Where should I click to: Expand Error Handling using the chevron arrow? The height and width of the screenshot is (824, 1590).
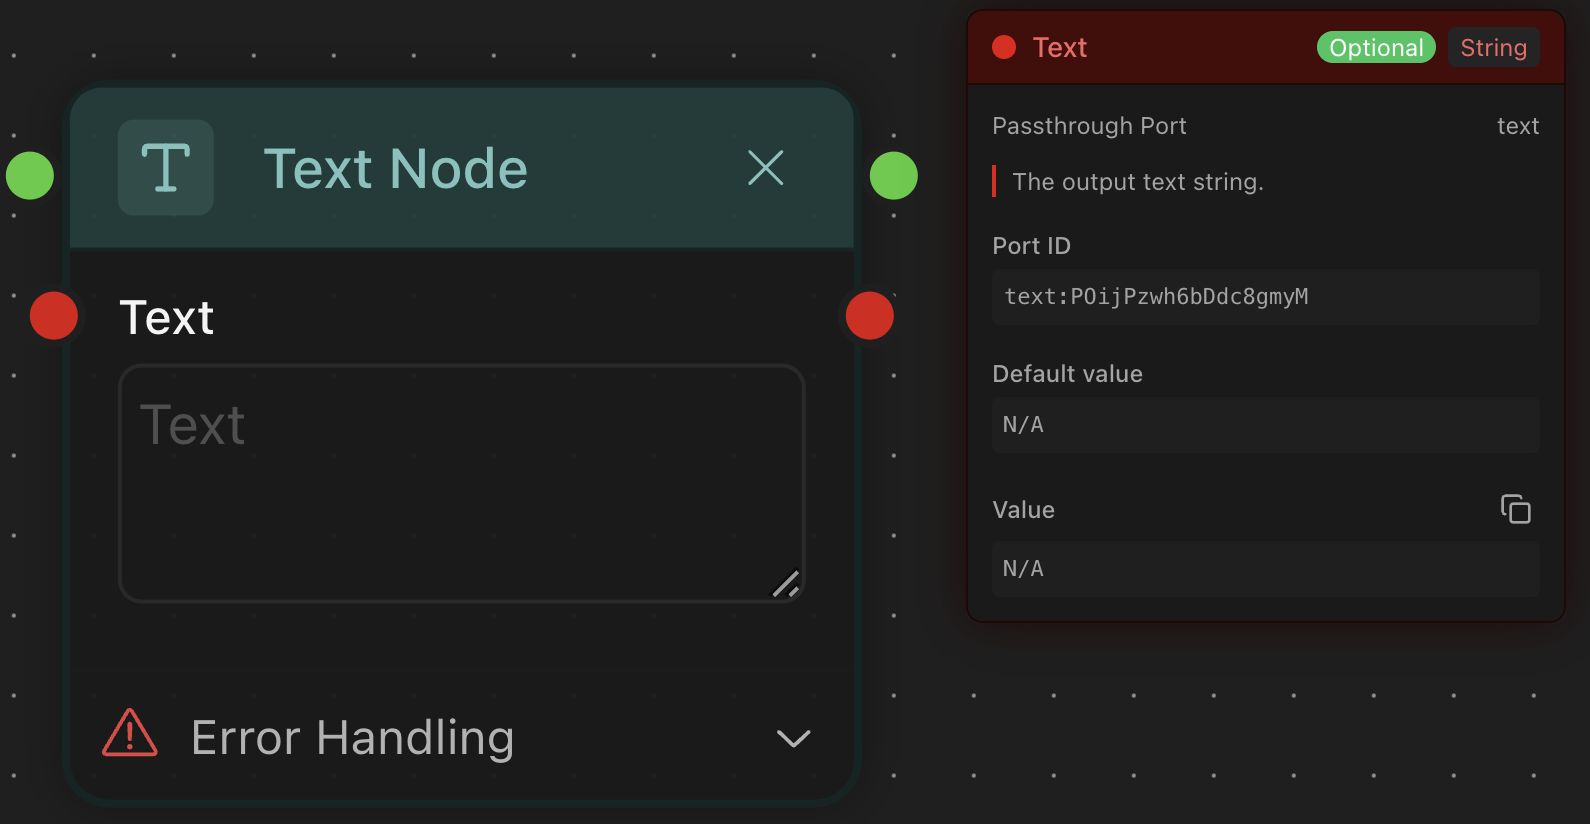point(793,739)
